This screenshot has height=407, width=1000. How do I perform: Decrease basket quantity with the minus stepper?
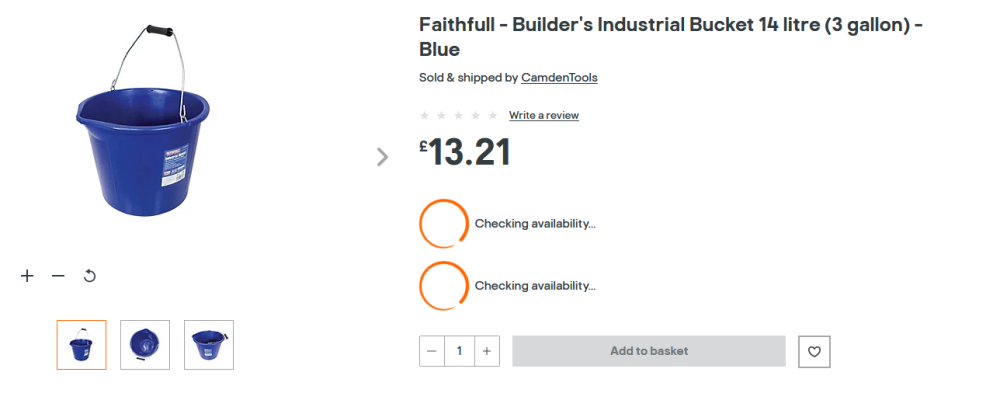432,351
